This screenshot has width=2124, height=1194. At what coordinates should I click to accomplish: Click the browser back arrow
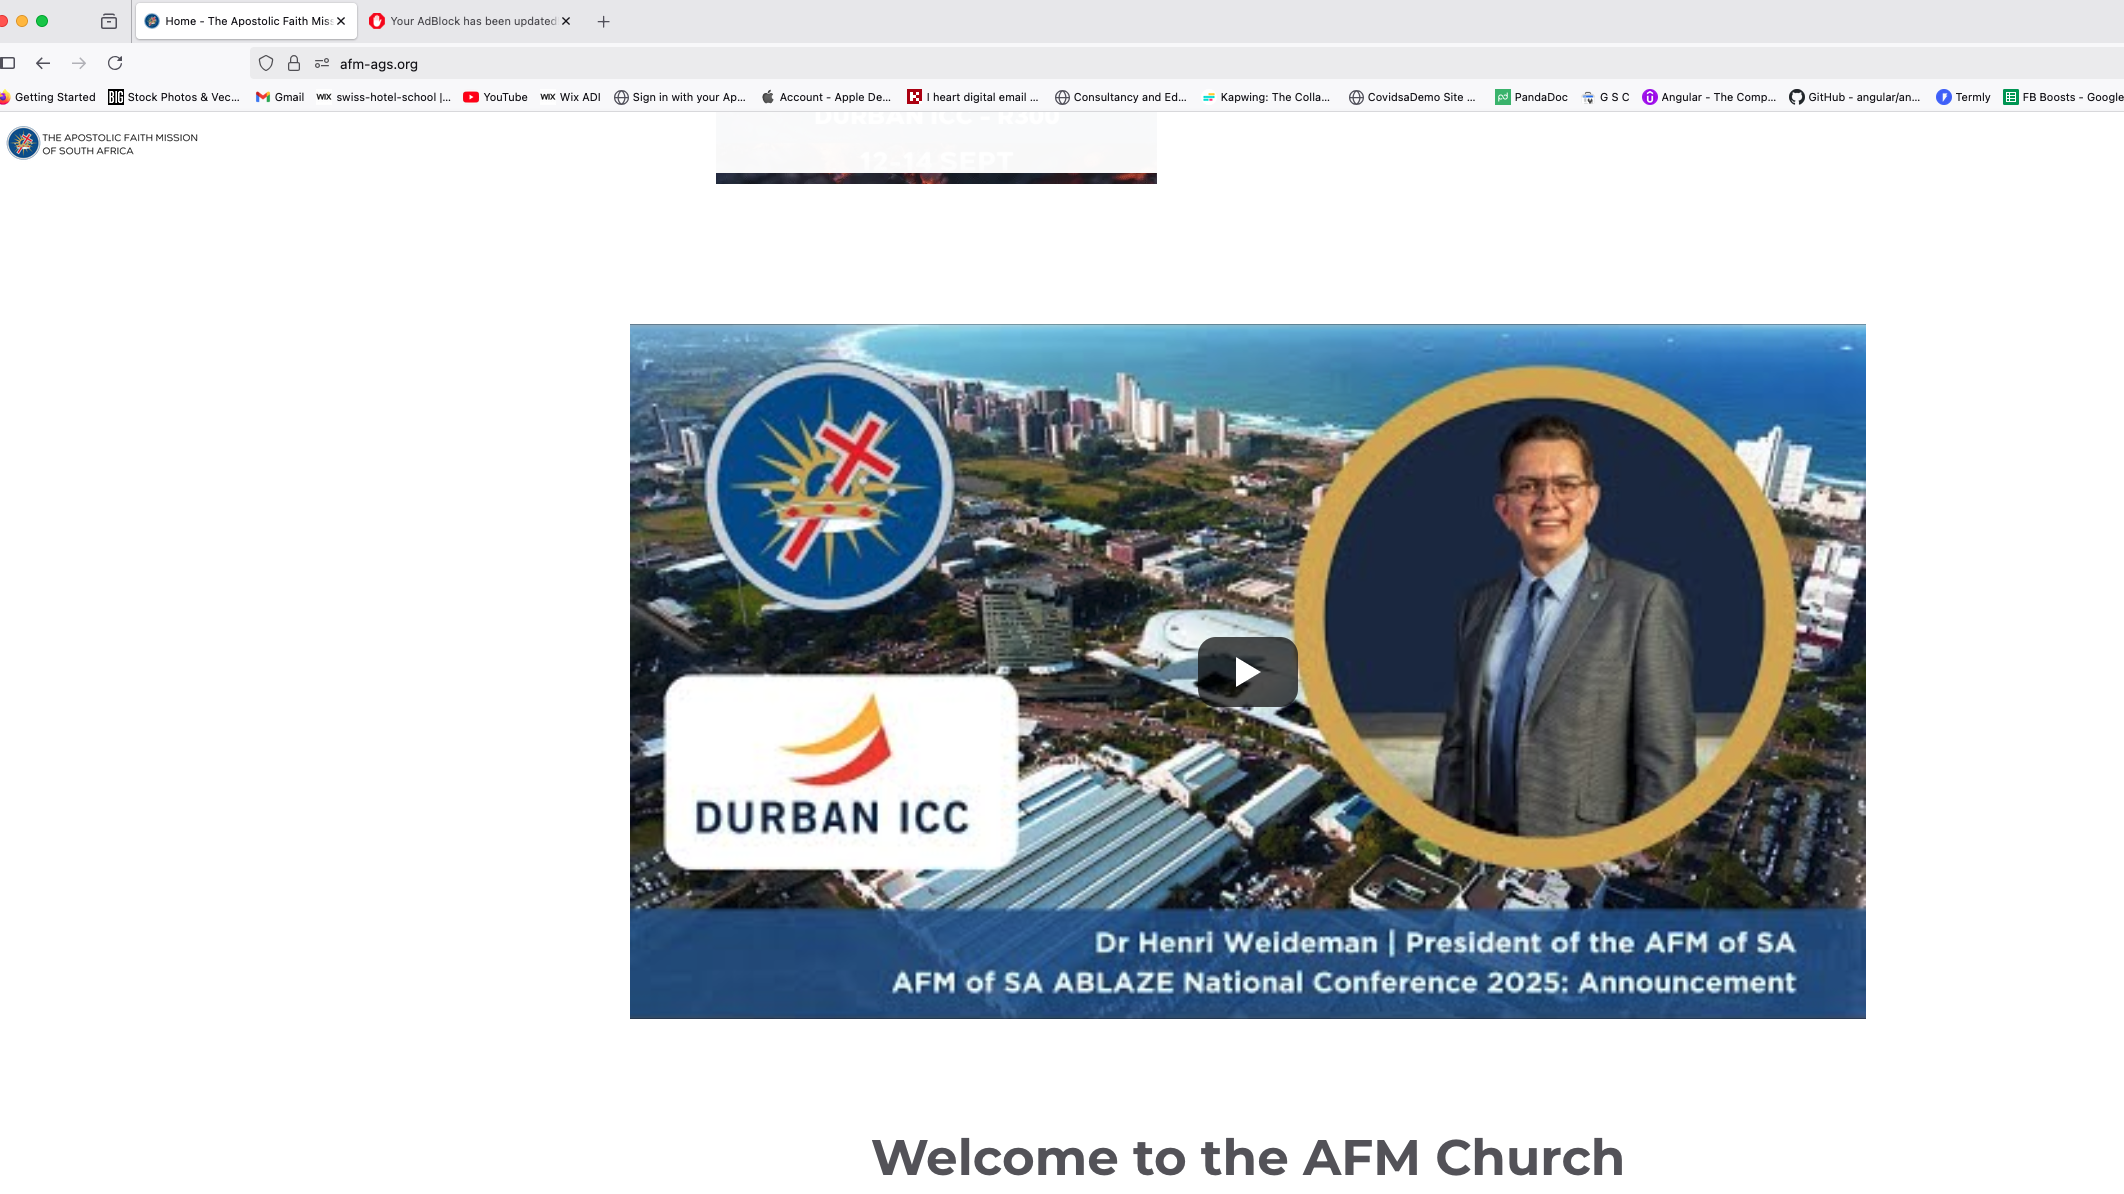pyautogui.click(x=43, y=63)
